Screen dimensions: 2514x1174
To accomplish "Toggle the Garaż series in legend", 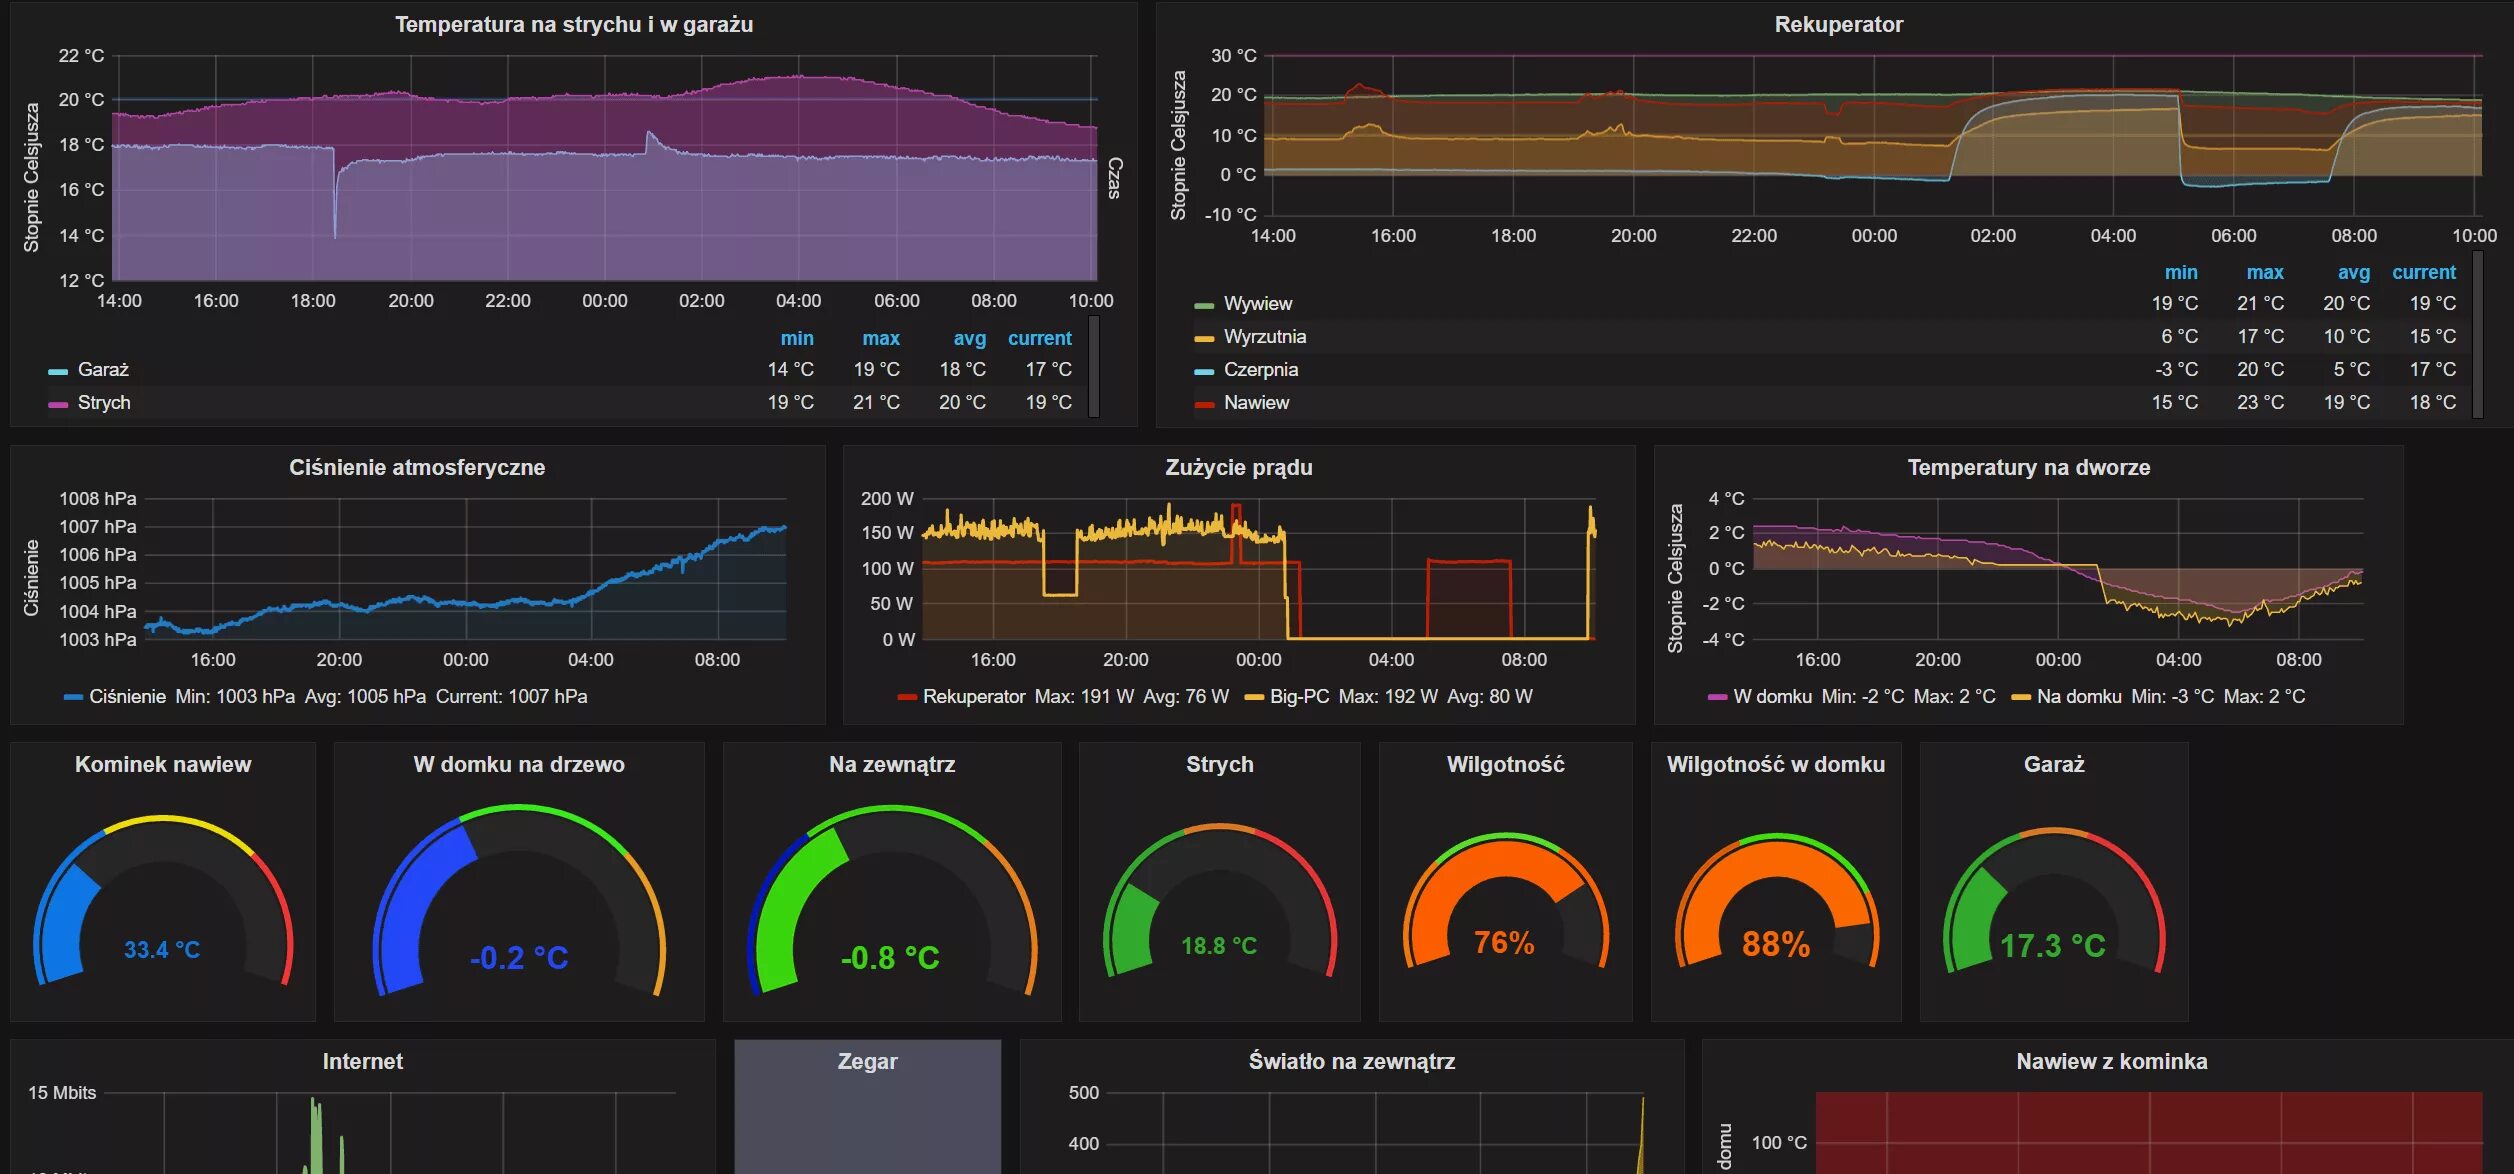I will click(103, 370).
